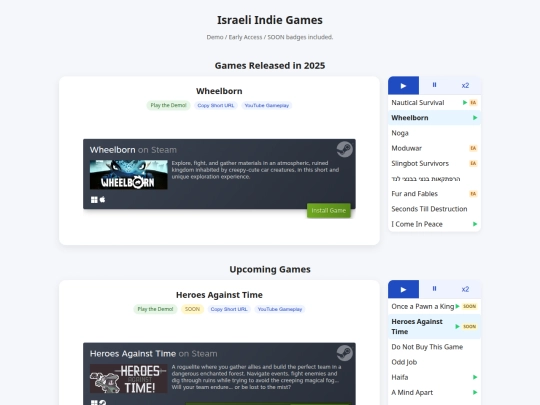This screenshot has height=405, width=540.
Task: Select I Come In Peace in the playlist
Action: (434, 224)
